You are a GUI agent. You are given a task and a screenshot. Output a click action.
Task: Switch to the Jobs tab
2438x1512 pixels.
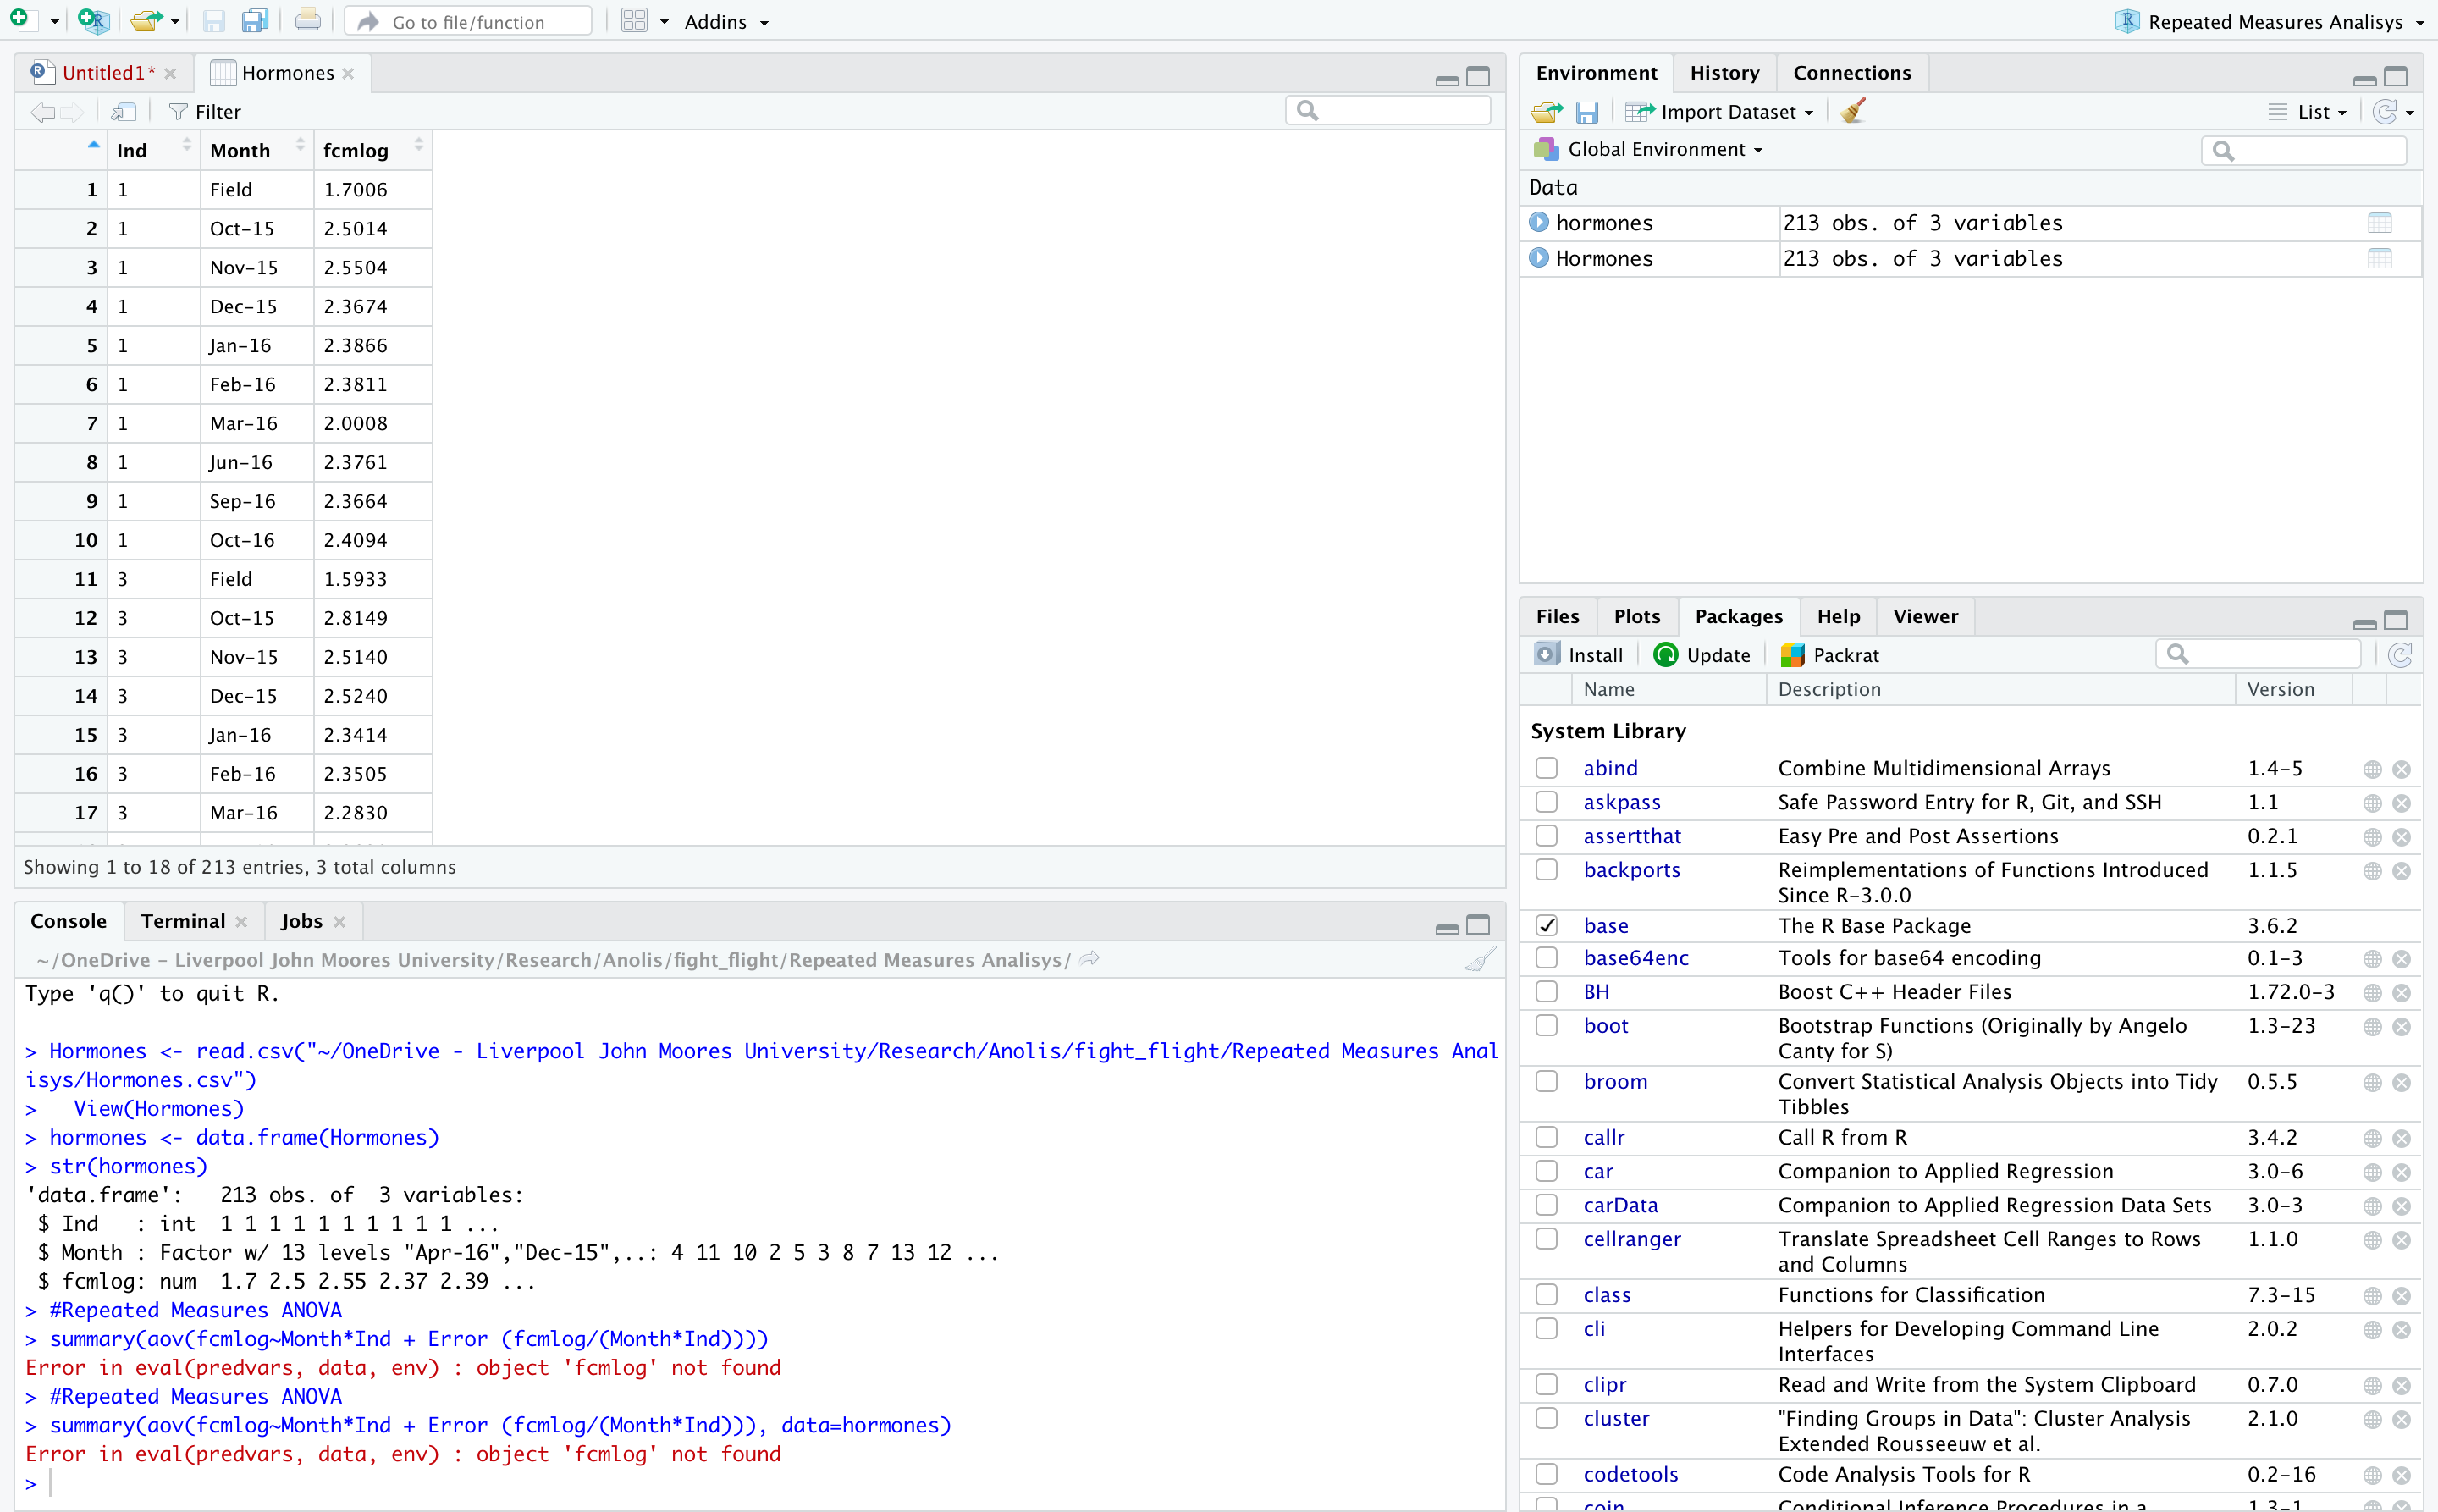tap(302, 921)
